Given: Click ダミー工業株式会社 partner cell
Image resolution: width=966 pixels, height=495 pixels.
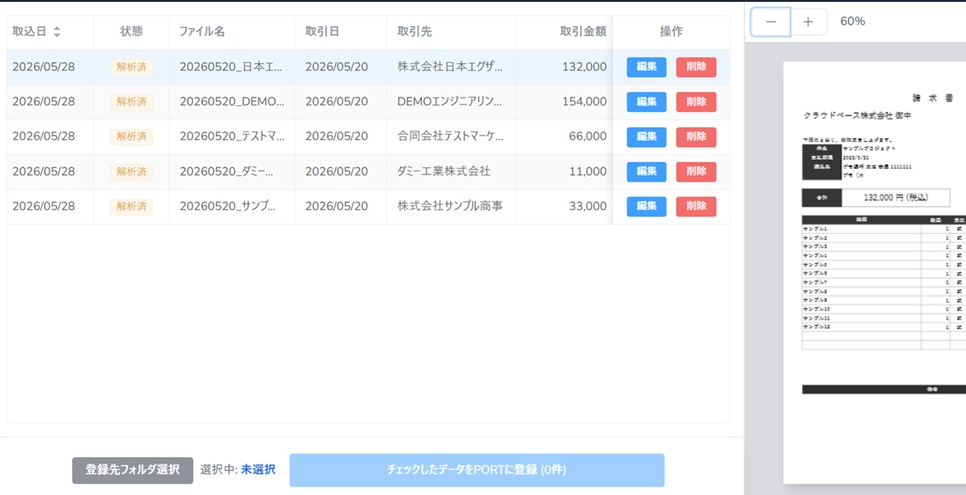Looking at the screenshot, I should [x=444, y=171].
